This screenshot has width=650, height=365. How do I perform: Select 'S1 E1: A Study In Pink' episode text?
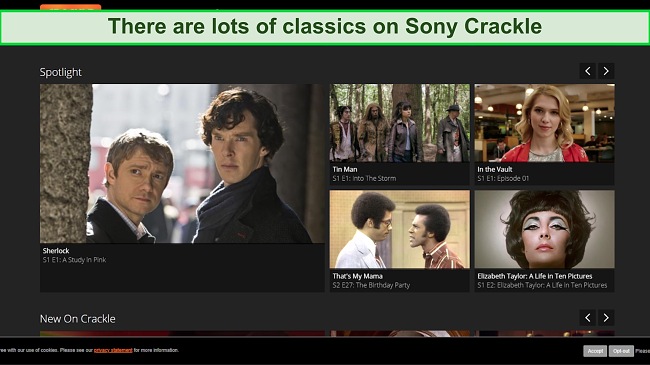point(74,260)
